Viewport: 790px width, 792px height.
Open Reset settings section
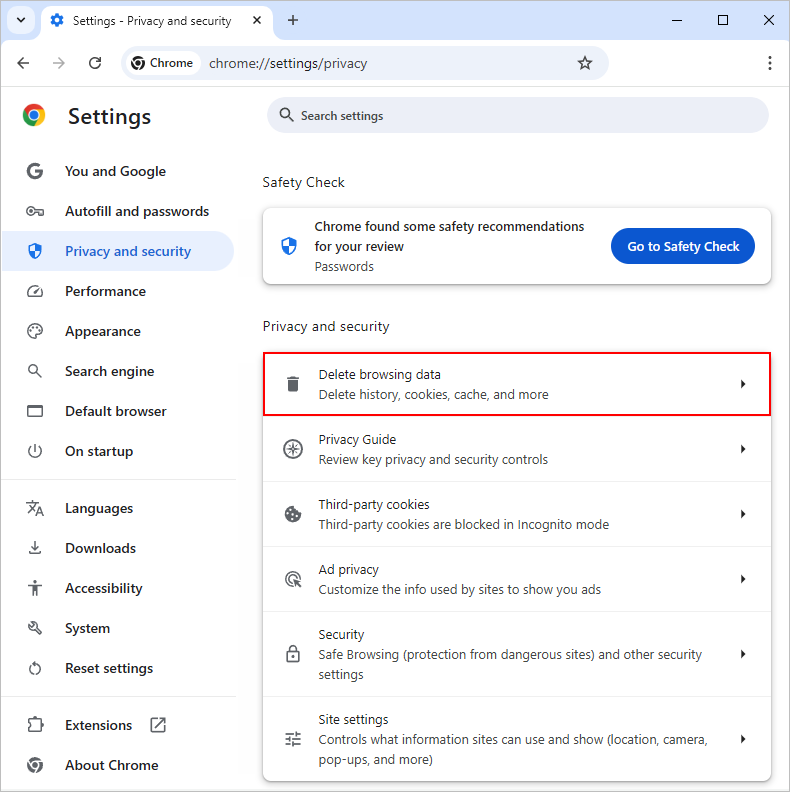point(118,668)
